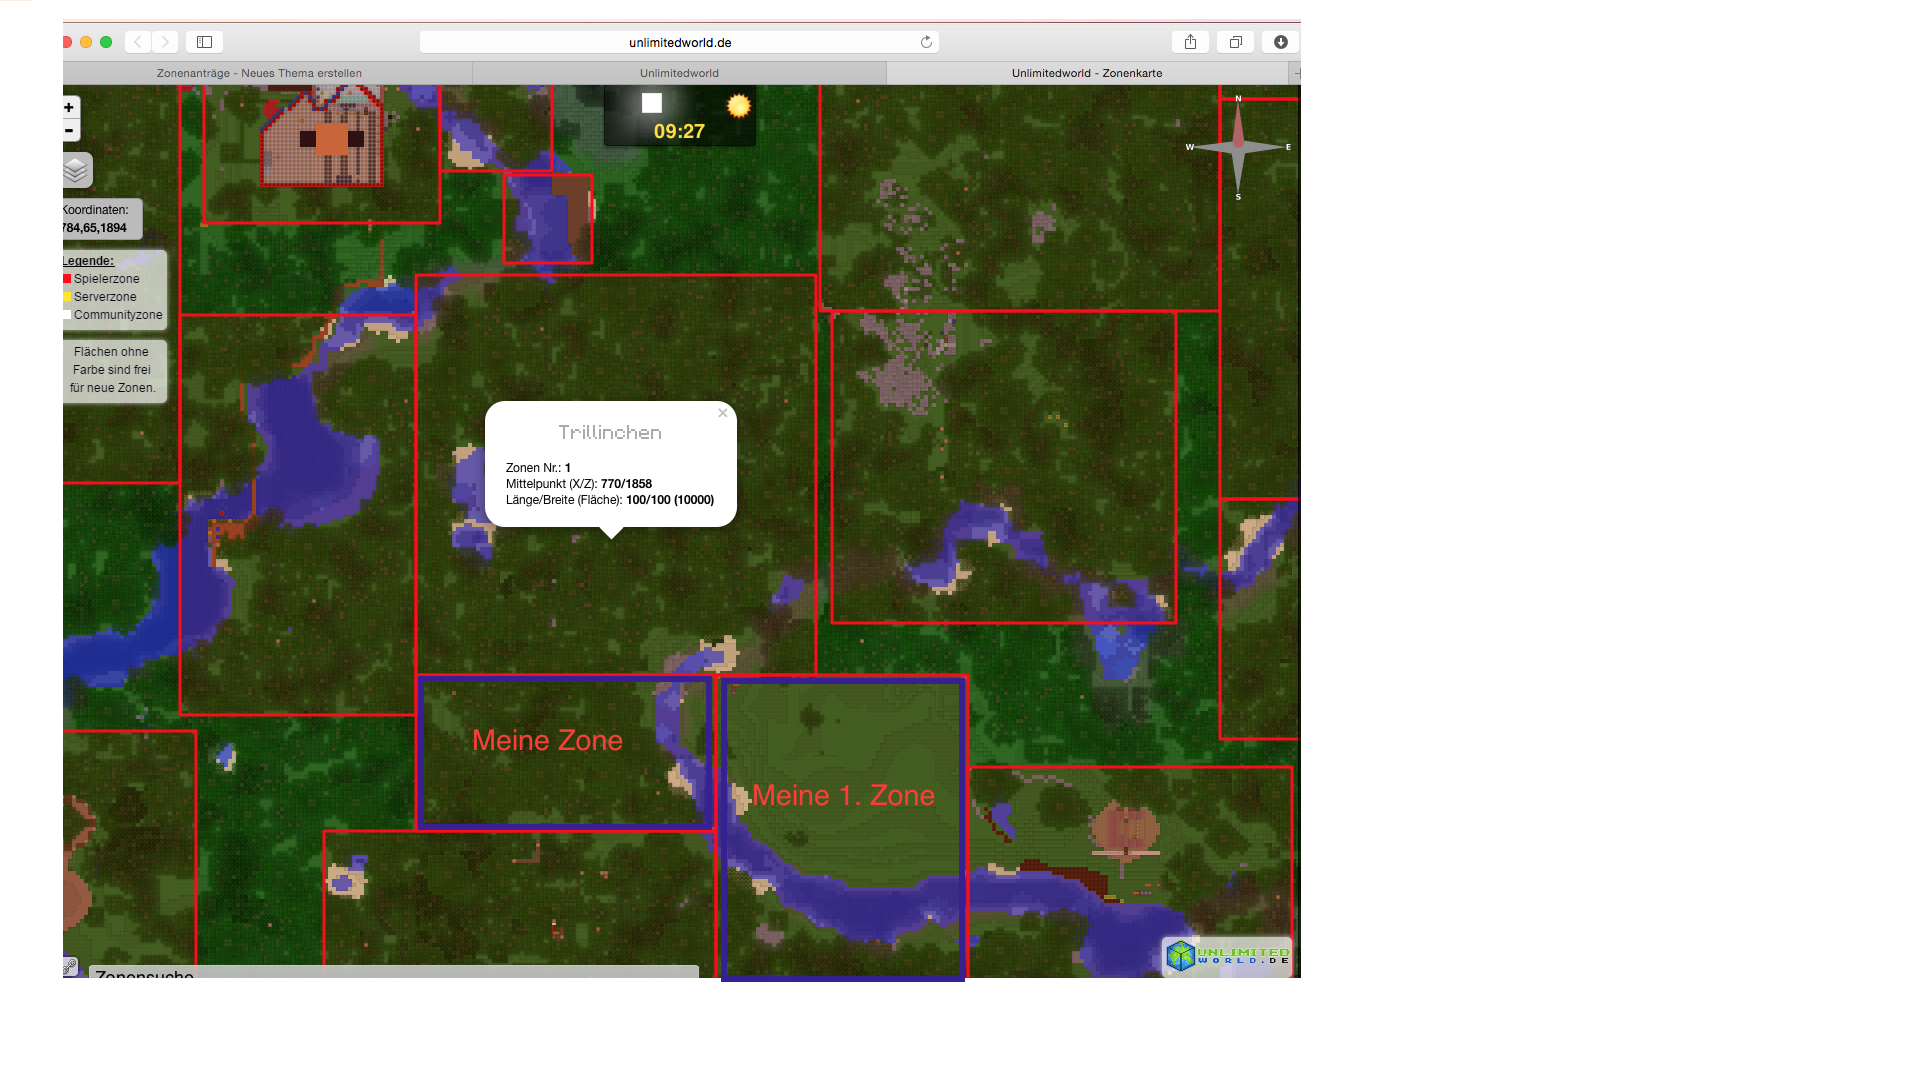
Task: Click the 09:27 time display
Action: pyautogui.click(x=679, y=131)
